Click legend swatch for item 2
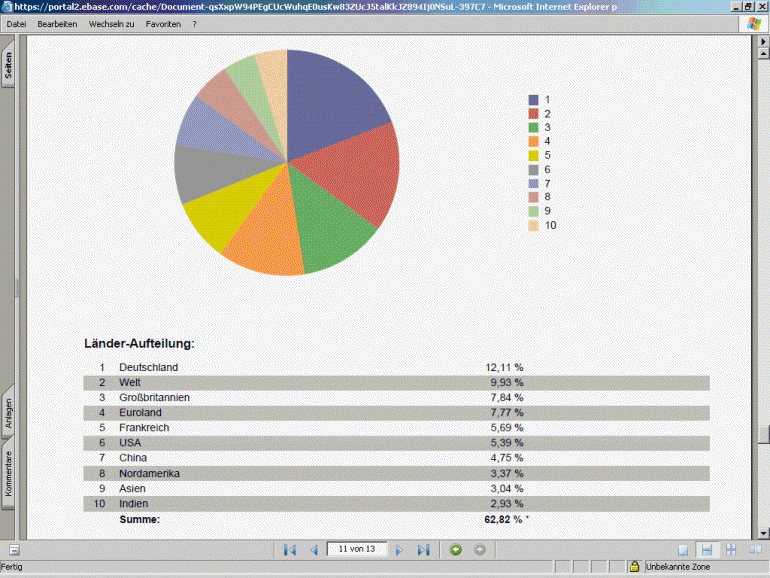Image resolution: width=770 pixels, height=578 pixels. pos(533,114)
